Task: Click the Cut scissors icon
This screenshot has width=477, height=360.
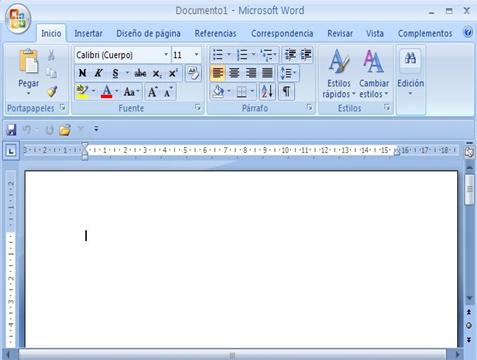Action: tap(51, 55)
